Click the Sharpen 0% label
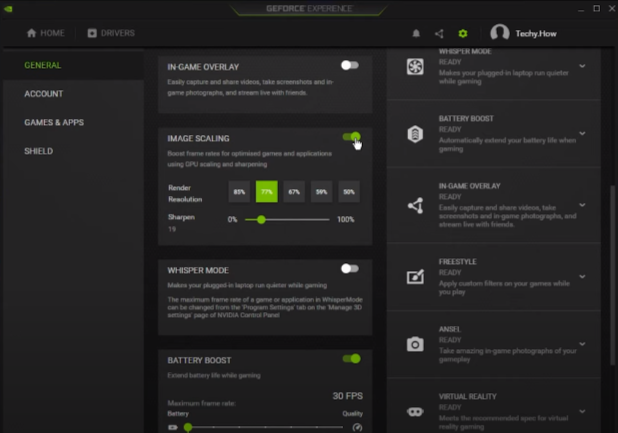The width and height of the screenshot is (618, 433). [x=232, y=219]
